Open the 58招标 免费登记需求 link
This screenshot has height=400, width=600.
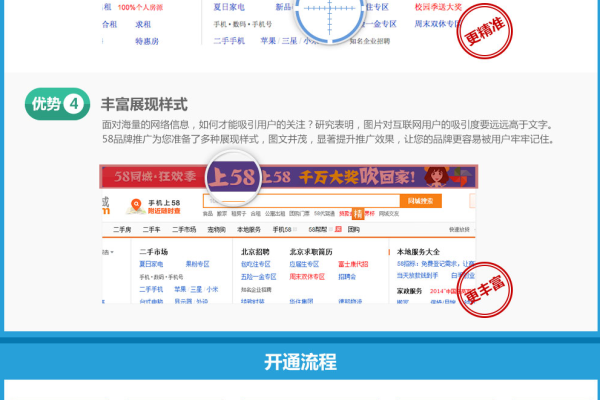[436, 264]
